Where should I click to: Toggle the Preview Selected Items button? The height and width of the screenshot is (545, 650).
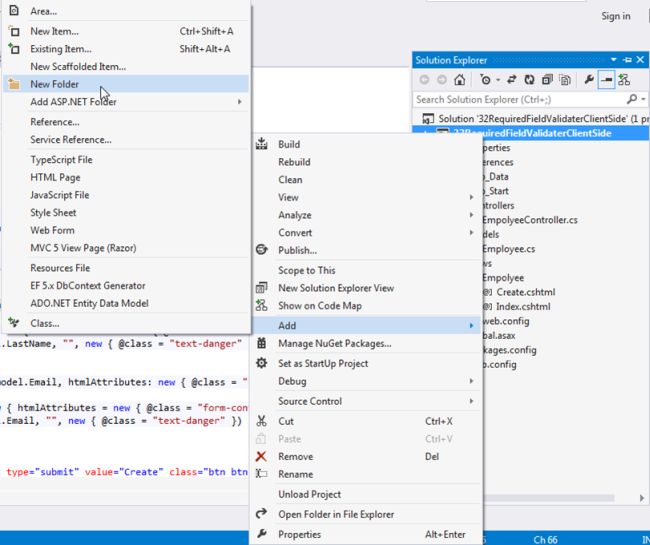click(x=606, y=80)
